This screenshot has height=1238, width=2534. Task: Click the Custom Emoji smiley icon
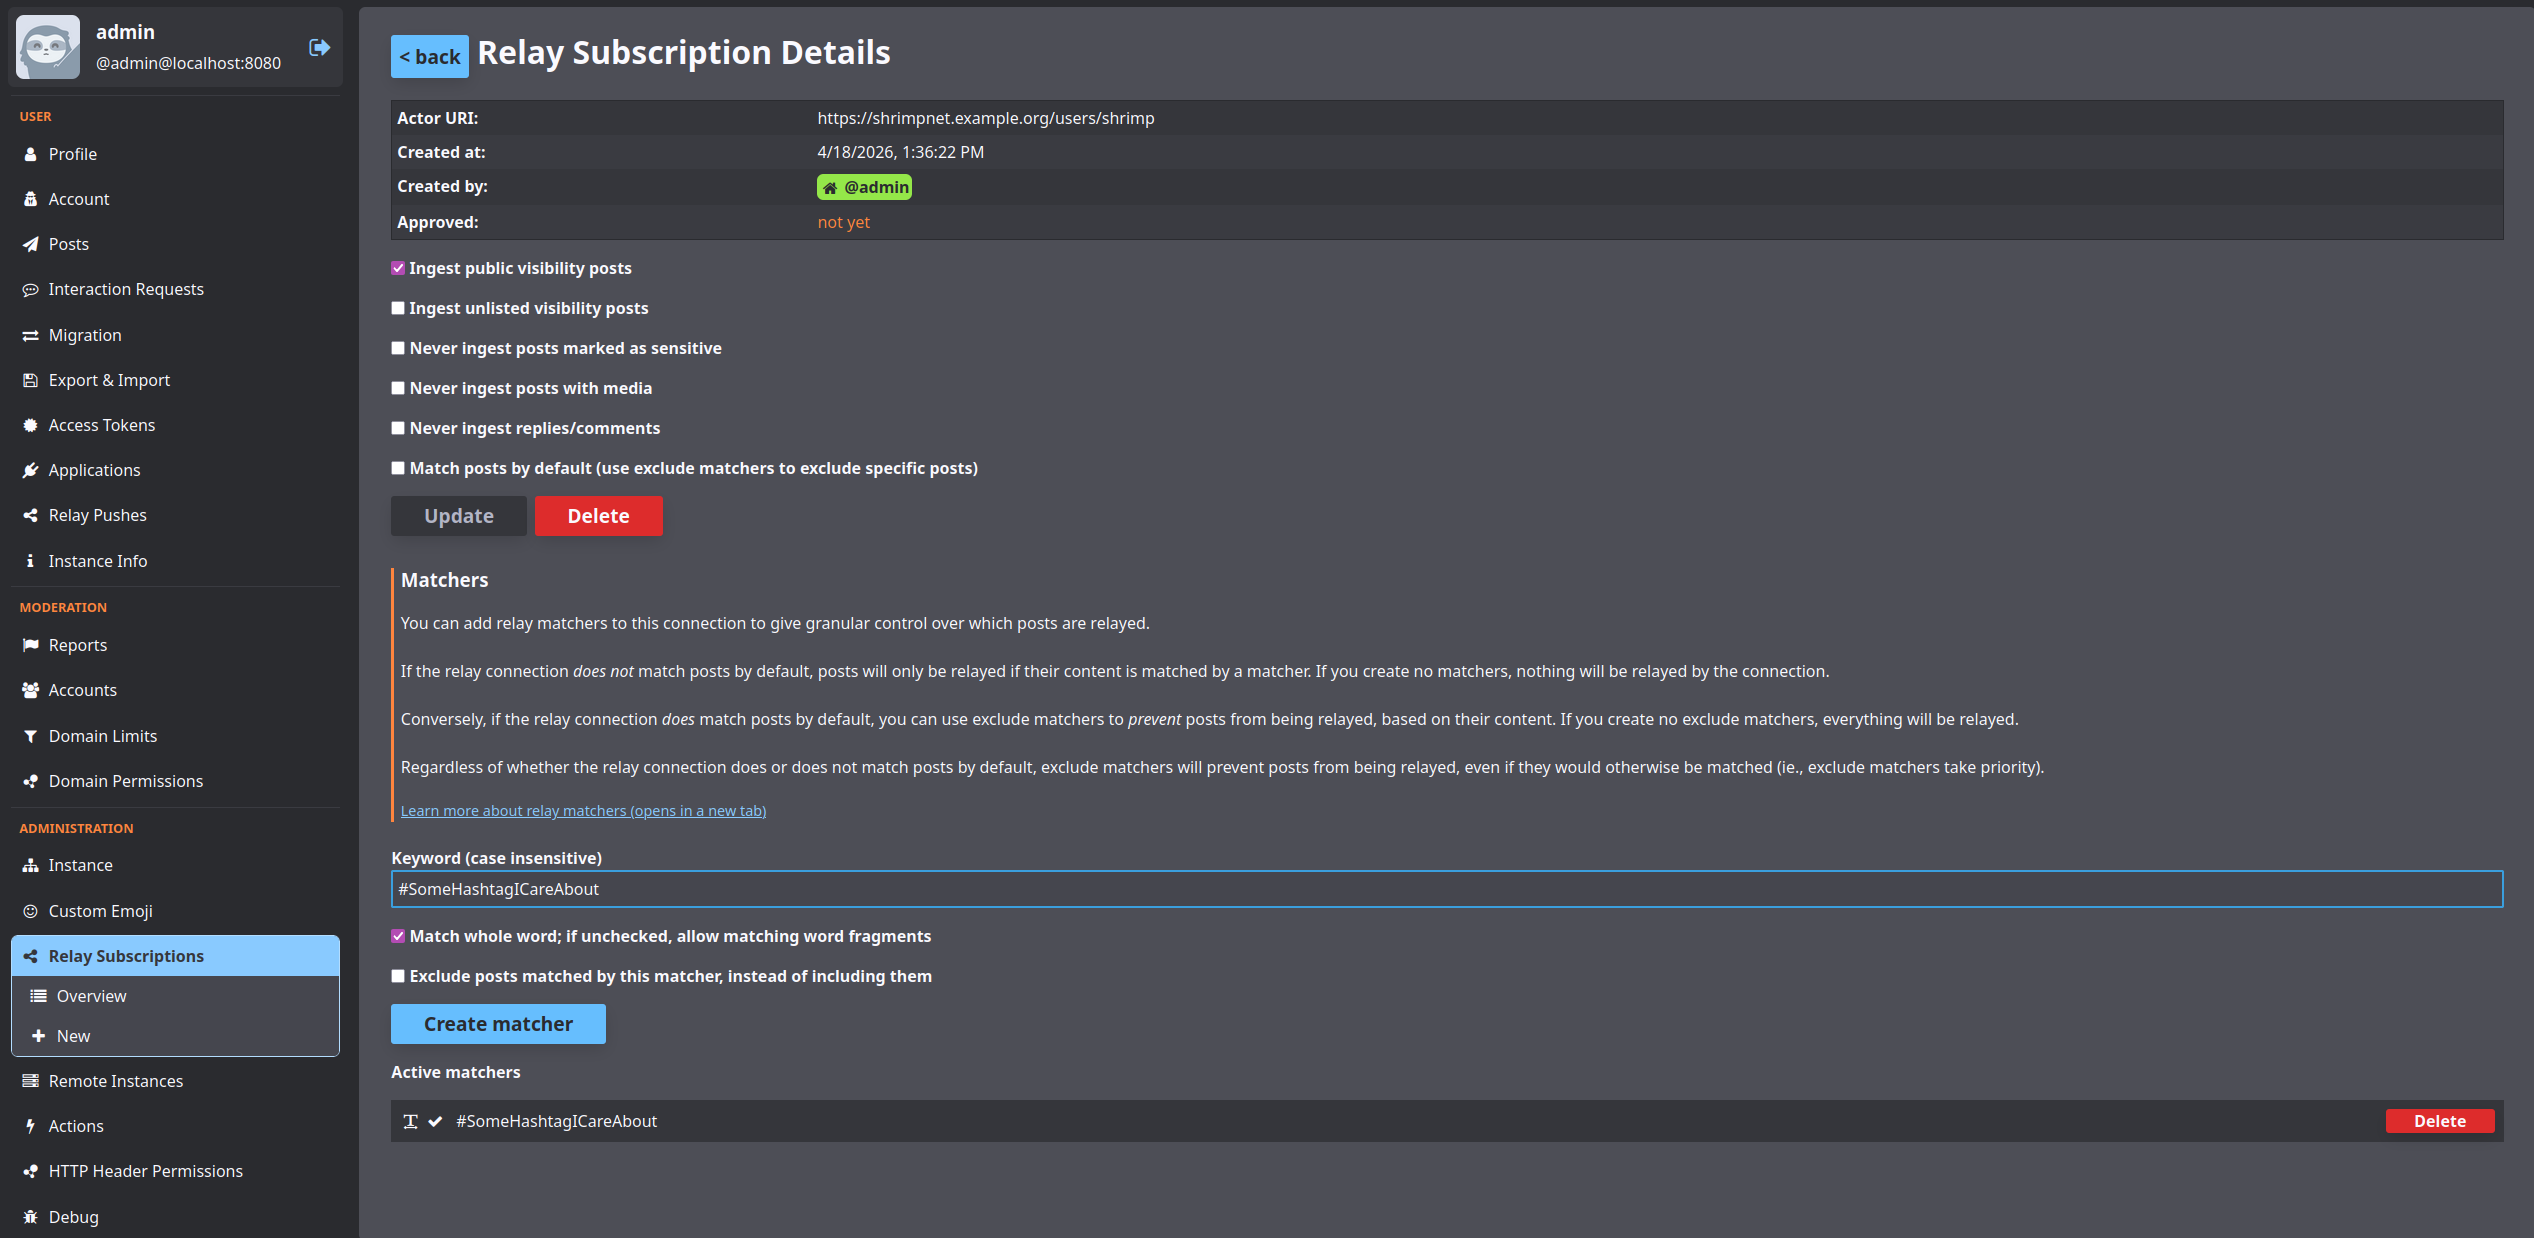[30, 911]
